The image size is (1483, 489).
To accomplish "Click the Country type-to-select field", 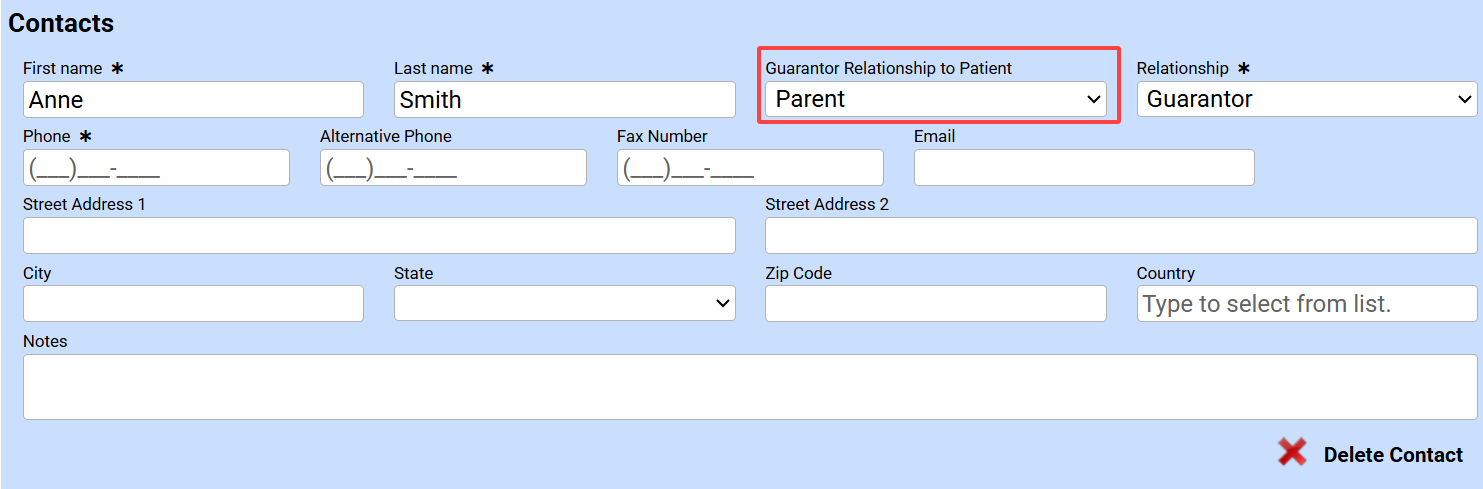I will (1307, 303).
